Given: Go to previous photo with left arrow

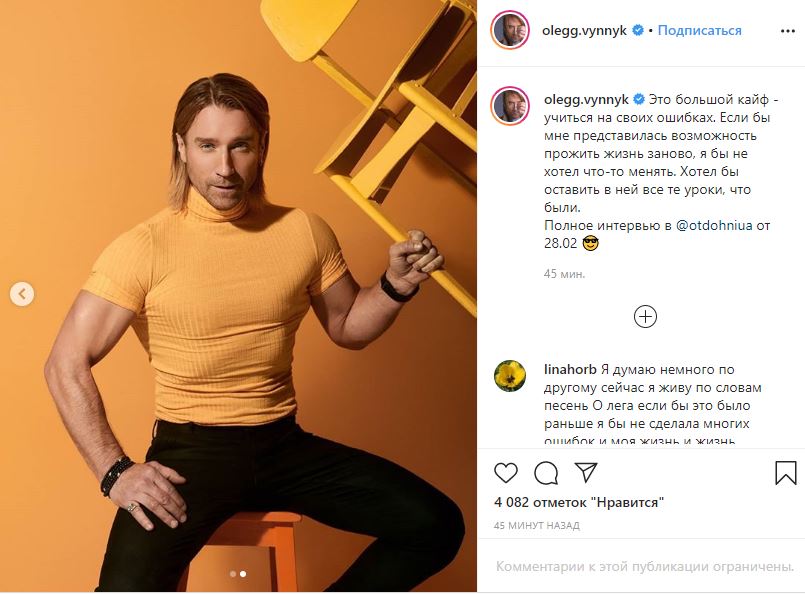Looking at the screenshot, I should tap(22, 294).
